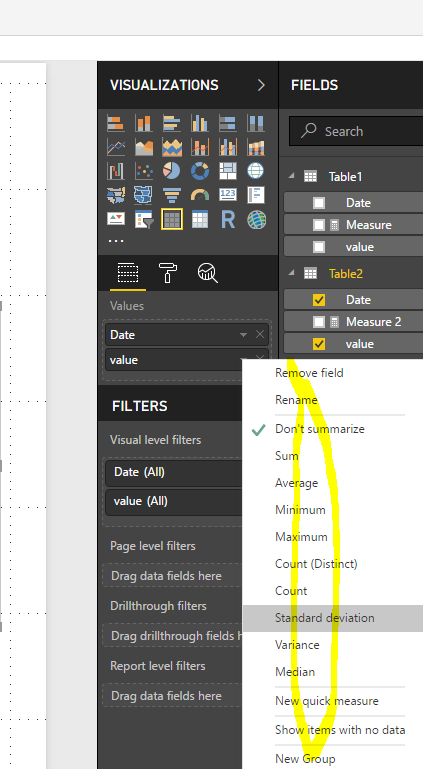The height and width of the screenshot is (769, 423).
Task: Select the Map globe visual
Action: (x=255, y=171)
